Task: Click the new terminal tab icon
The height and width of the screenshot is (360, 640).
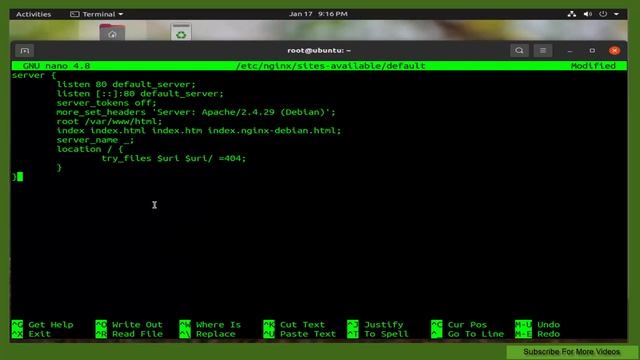Action: tap(24, 51)
